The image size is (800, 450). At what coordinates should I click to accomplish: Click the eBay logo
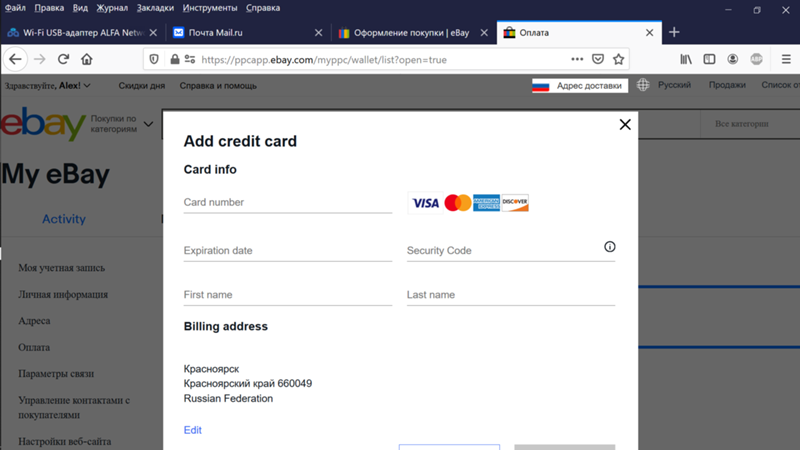43,123
